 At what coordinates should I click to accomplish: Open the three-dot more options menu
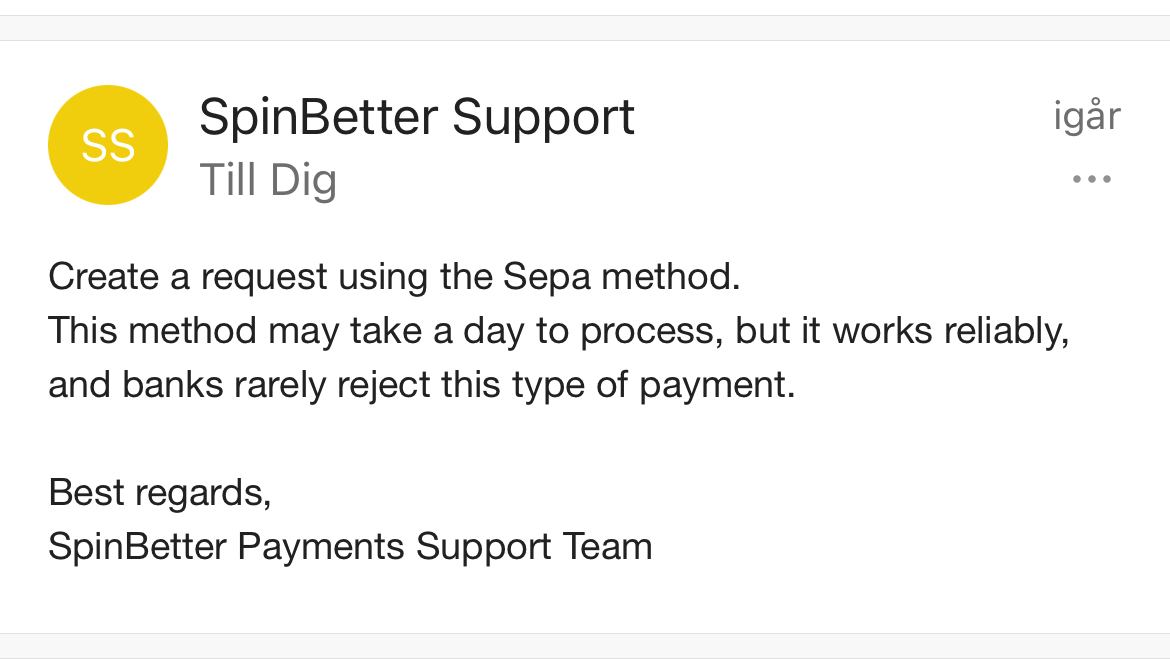pyautogui.click(x=1091, y=180)
